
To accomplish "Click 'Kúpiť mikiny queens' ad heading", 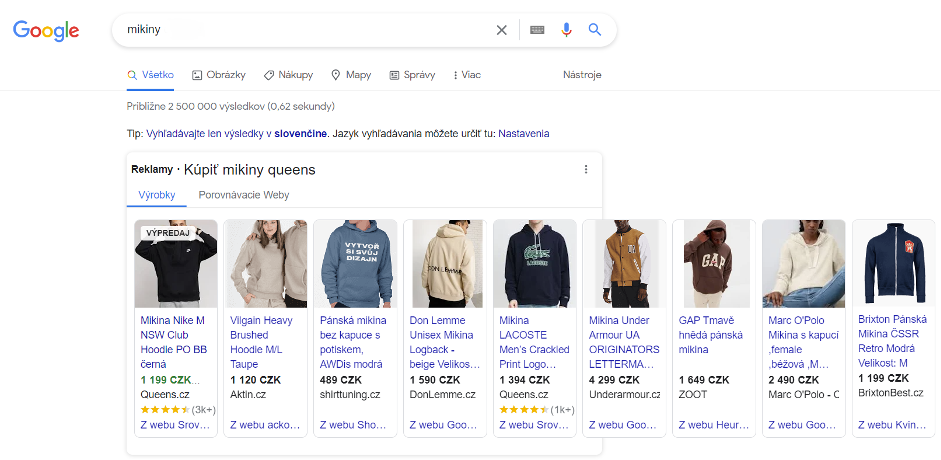I will point(249,170).
